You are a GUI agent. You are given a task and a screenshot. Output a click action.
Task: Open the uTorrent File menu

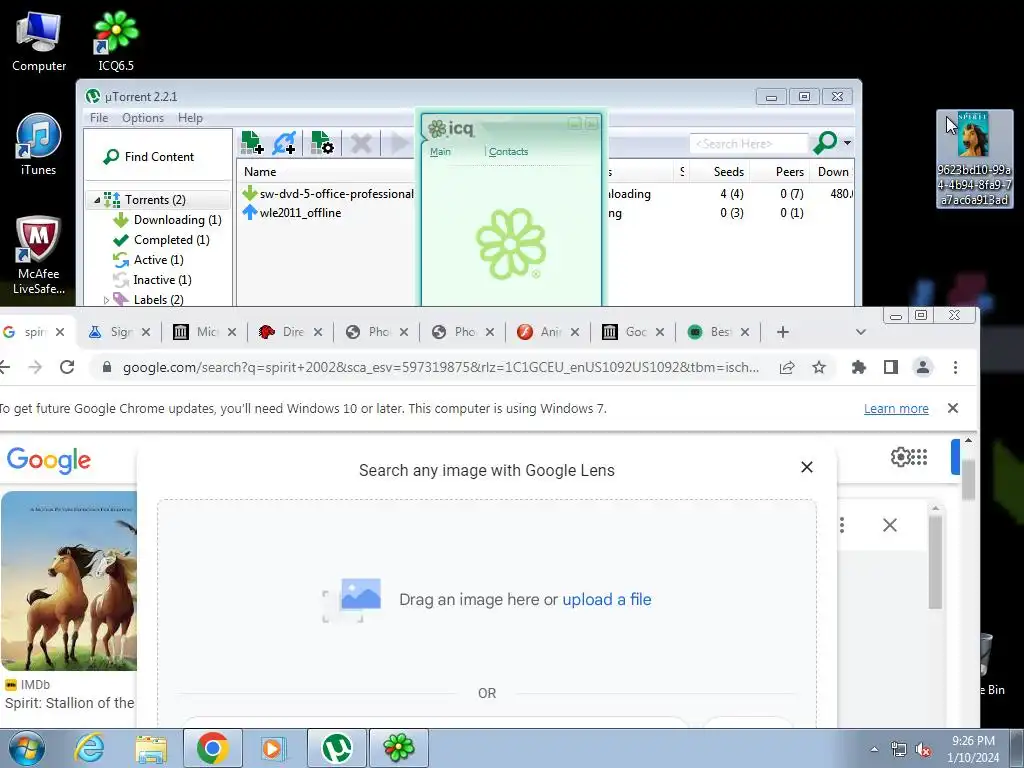coord(99,118)
